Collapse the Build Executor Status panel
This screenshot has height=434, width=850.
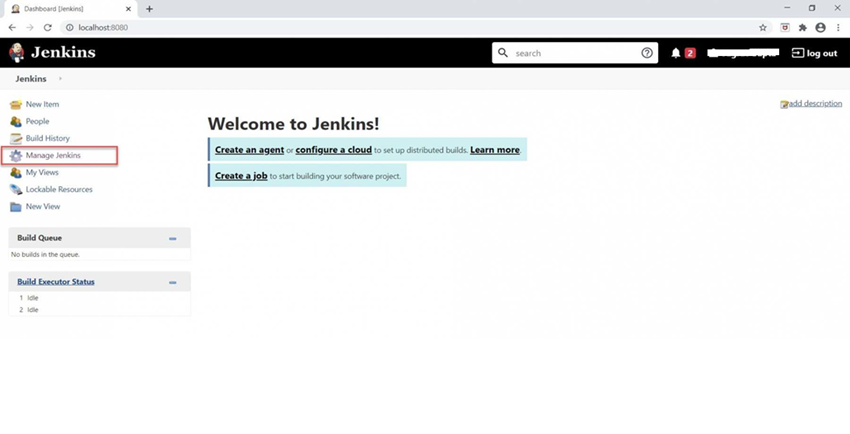pyautogui.click(x=172, y=282)
